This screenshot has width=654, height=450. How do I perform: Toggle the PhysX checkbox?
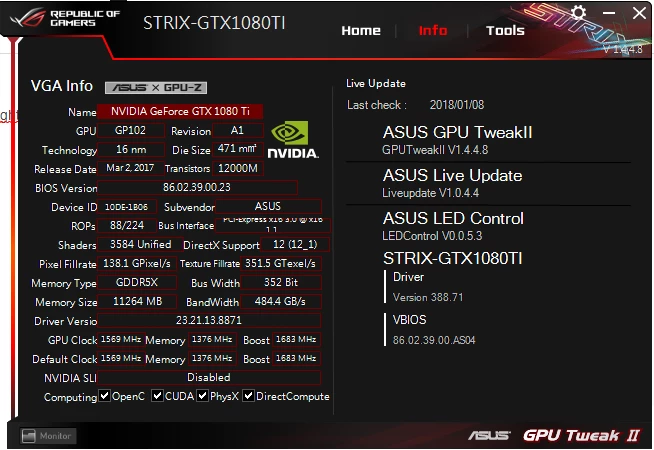coord(202,395)
